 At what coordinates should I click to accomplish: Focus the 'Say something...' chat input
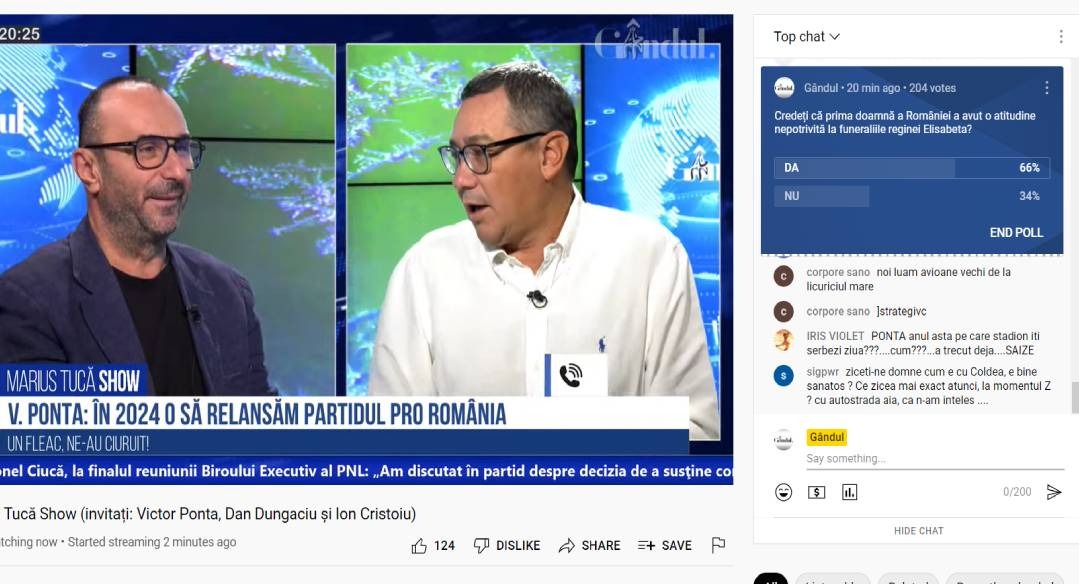pos(934,459)
